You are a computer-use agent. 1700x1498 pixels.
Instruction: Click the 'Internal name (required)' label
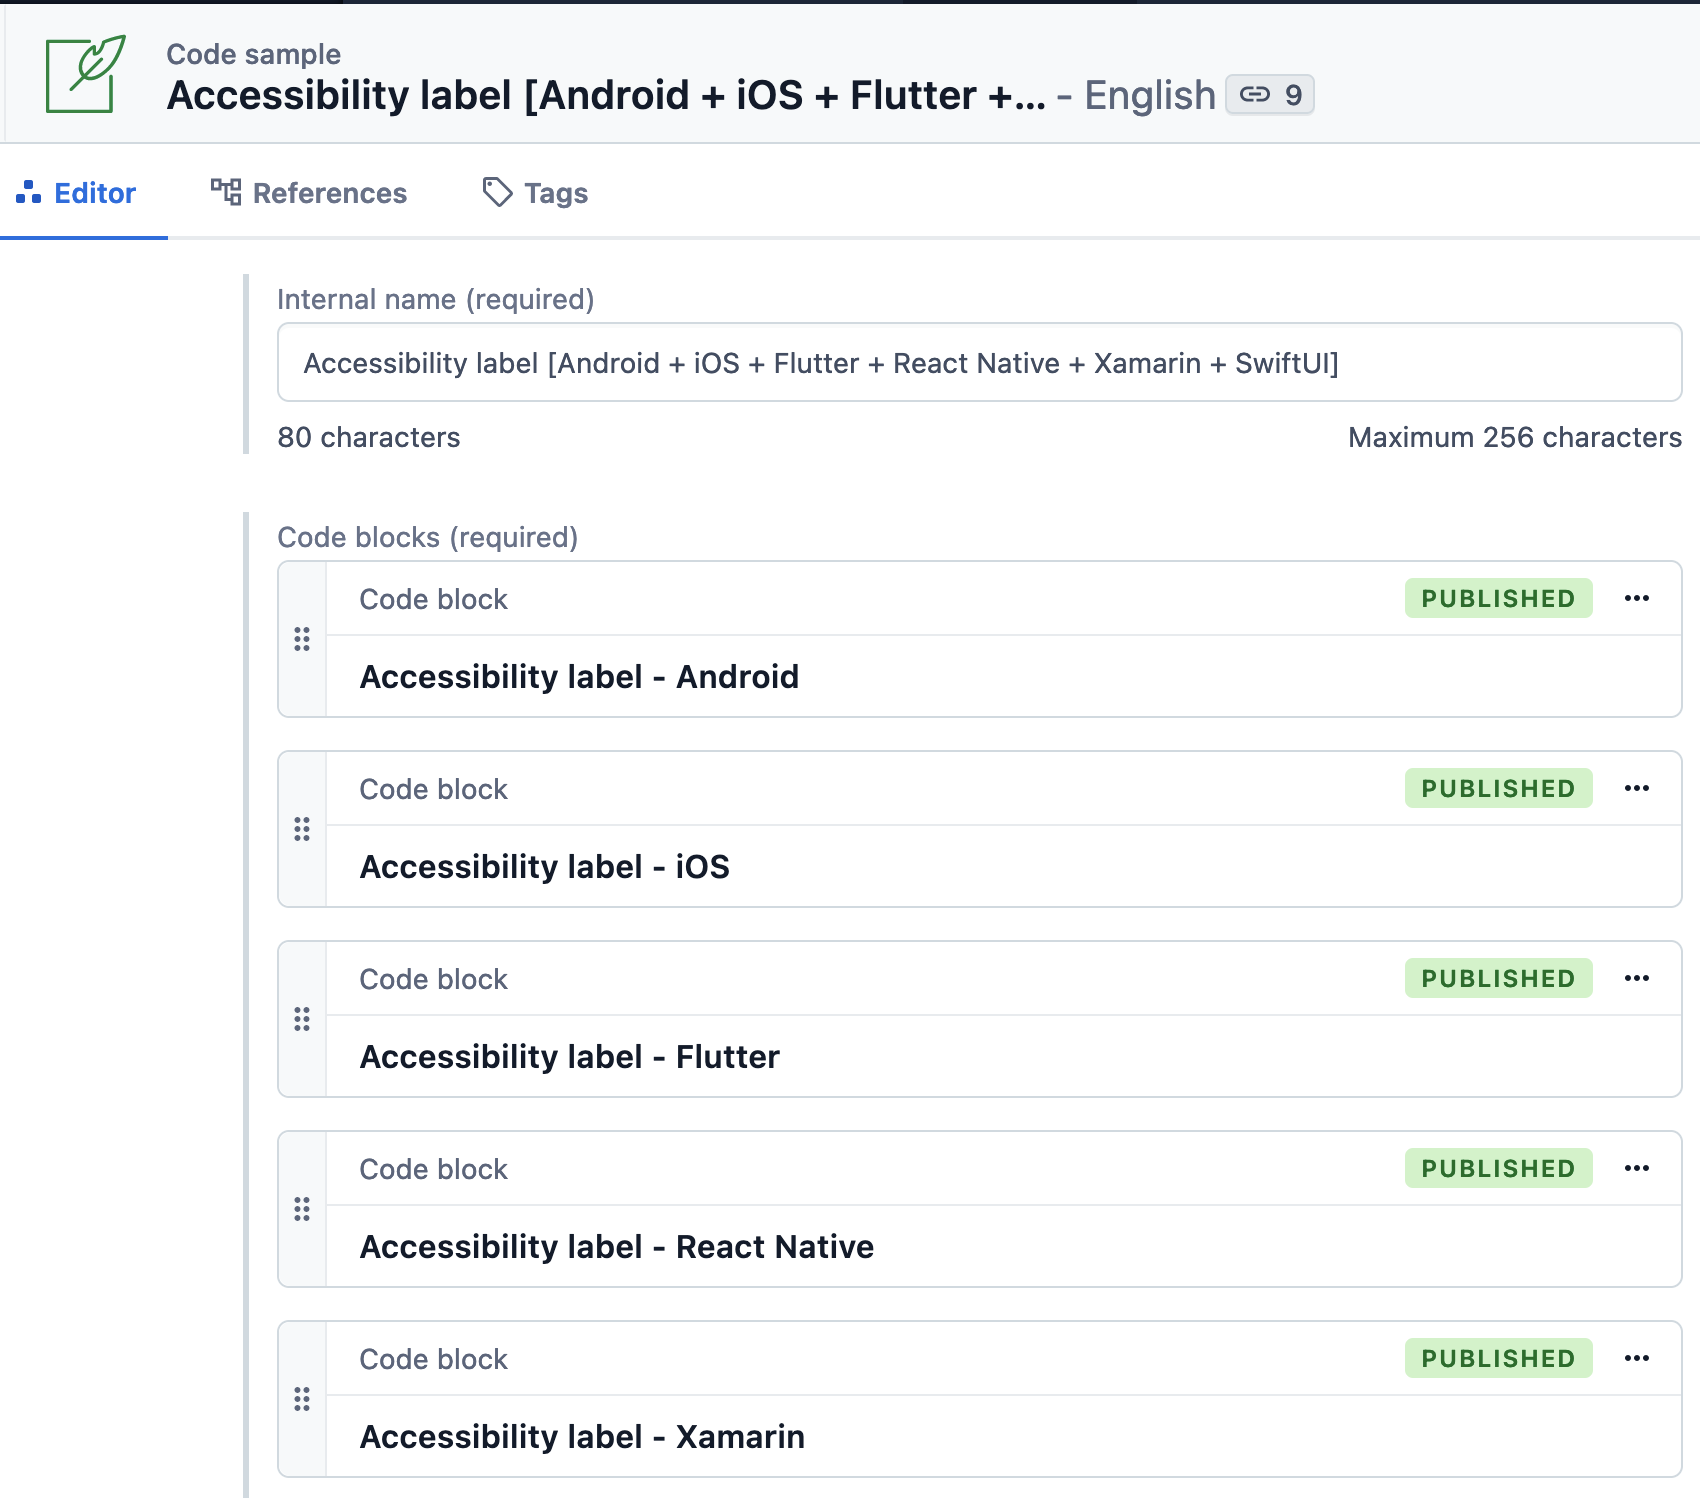pyautogui.click(x=436, y=299)
